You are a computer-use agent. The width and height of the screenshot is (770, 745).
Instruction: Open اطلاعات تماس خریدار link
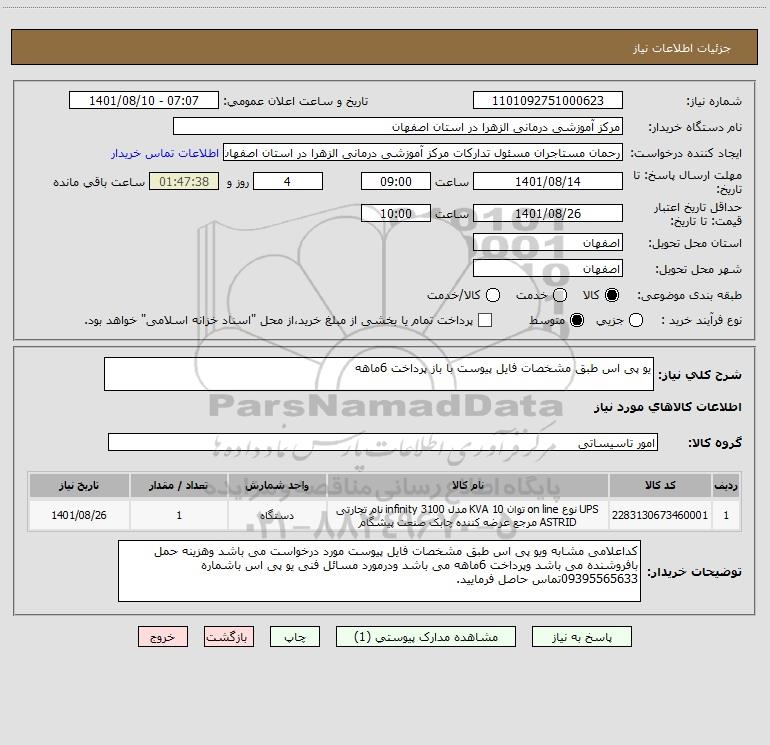pyautogui.click(x=165, y=153)
